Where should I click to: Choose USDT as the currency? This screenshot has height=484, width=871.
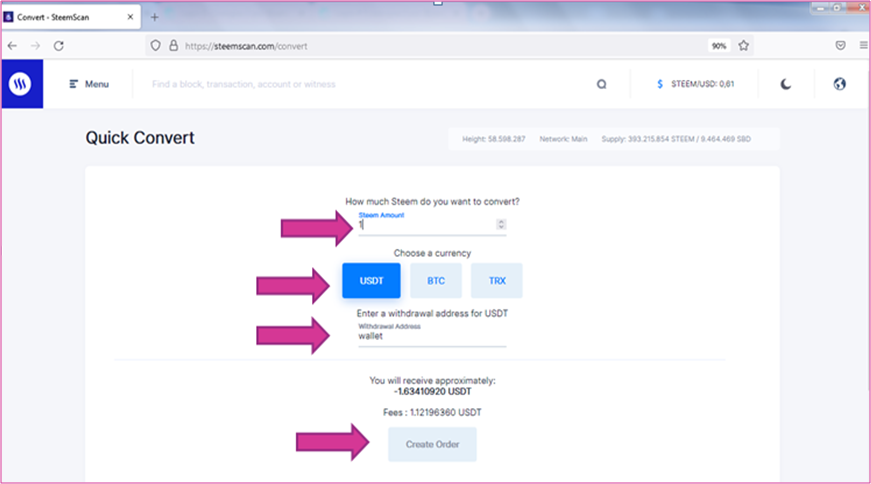pos(371,281)
